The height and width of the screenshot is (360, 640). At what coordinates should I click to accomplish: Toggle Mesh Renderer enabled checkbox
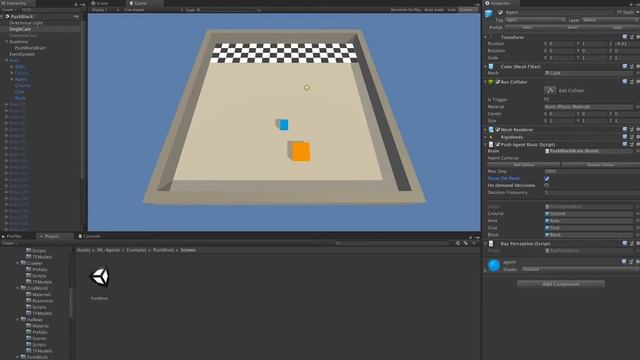point(498,130)
